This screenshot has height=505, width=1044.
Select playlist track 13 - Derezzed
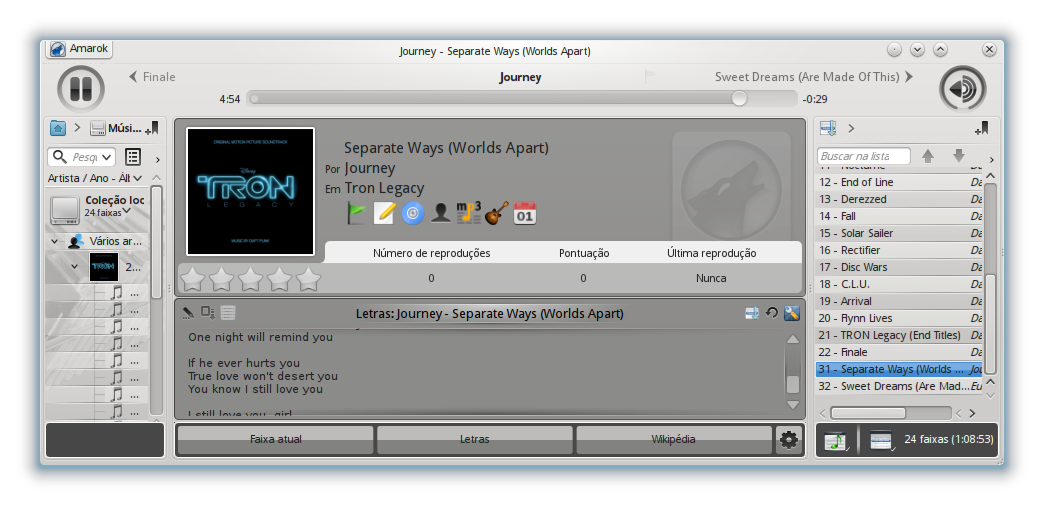(900, 199)
